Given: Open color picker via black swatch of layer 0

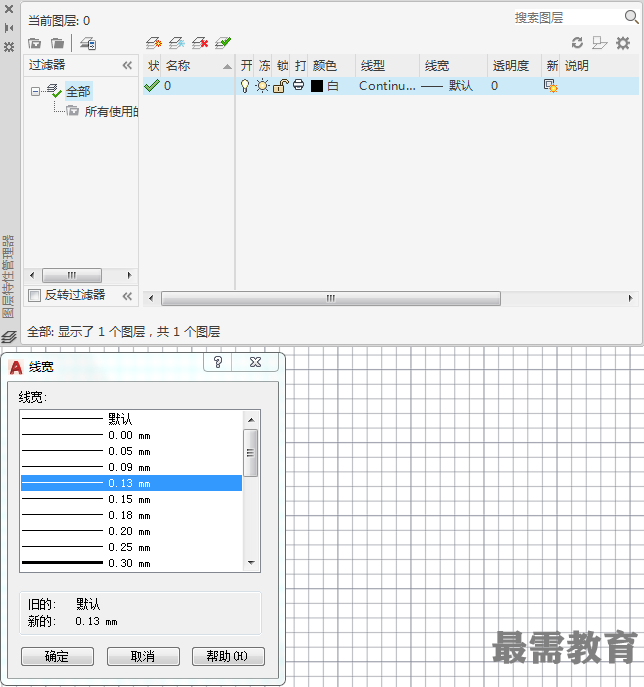Looking at the screenshot, I should pos(317,86).
